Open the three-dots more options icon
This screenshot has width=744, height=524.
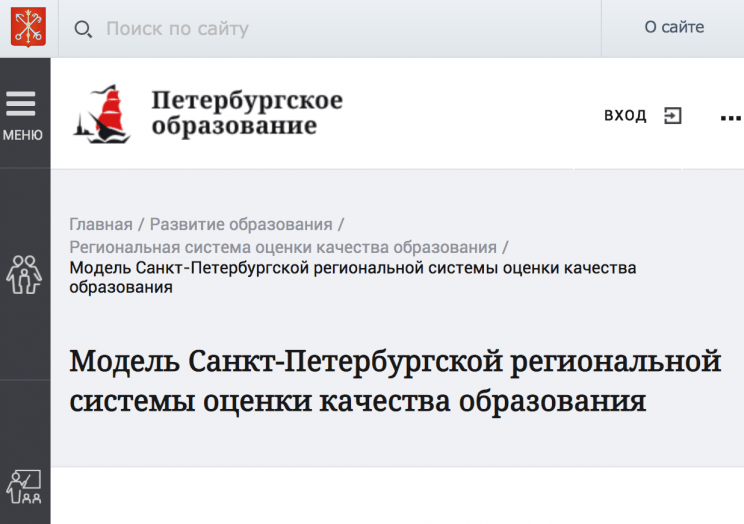(730, 117)
